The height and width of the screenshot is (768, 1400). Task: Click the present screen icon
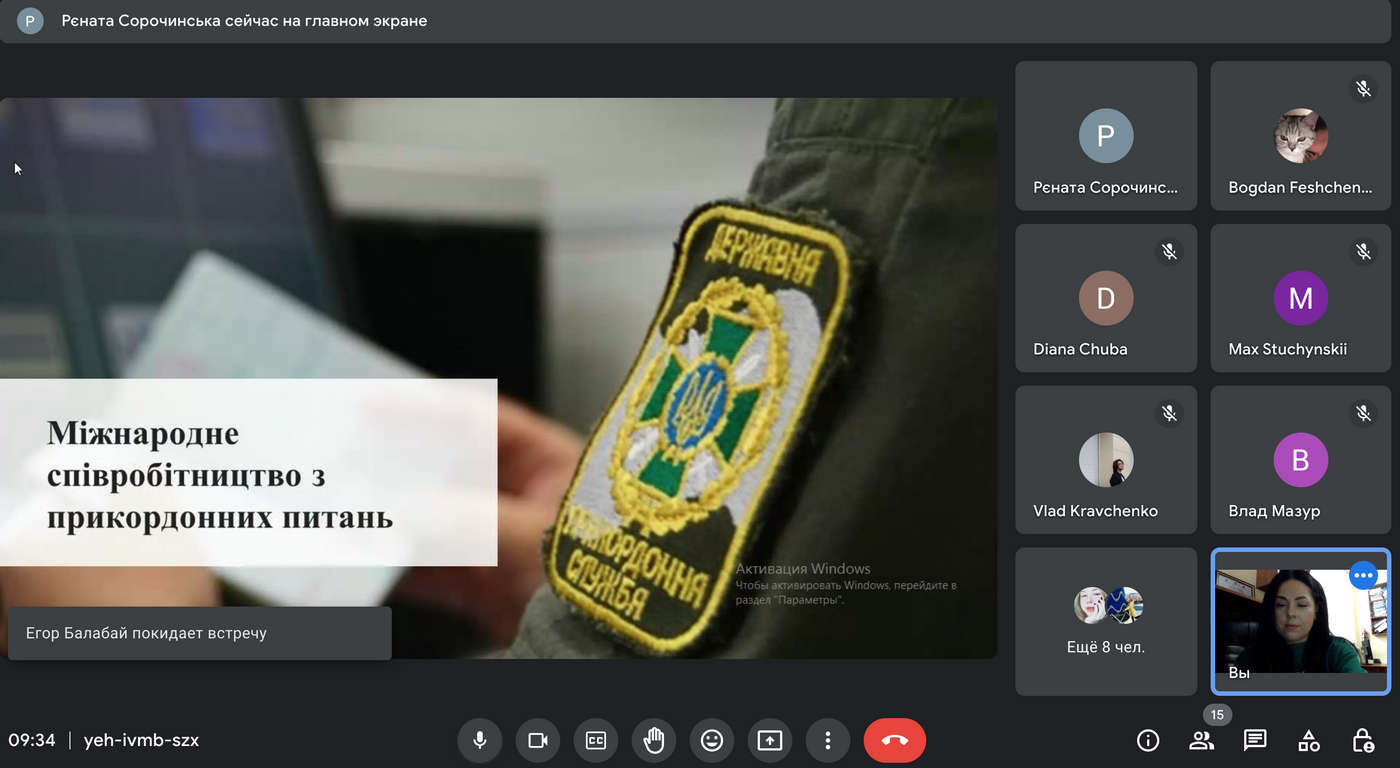pyautogui.click(x=769, y=740)
